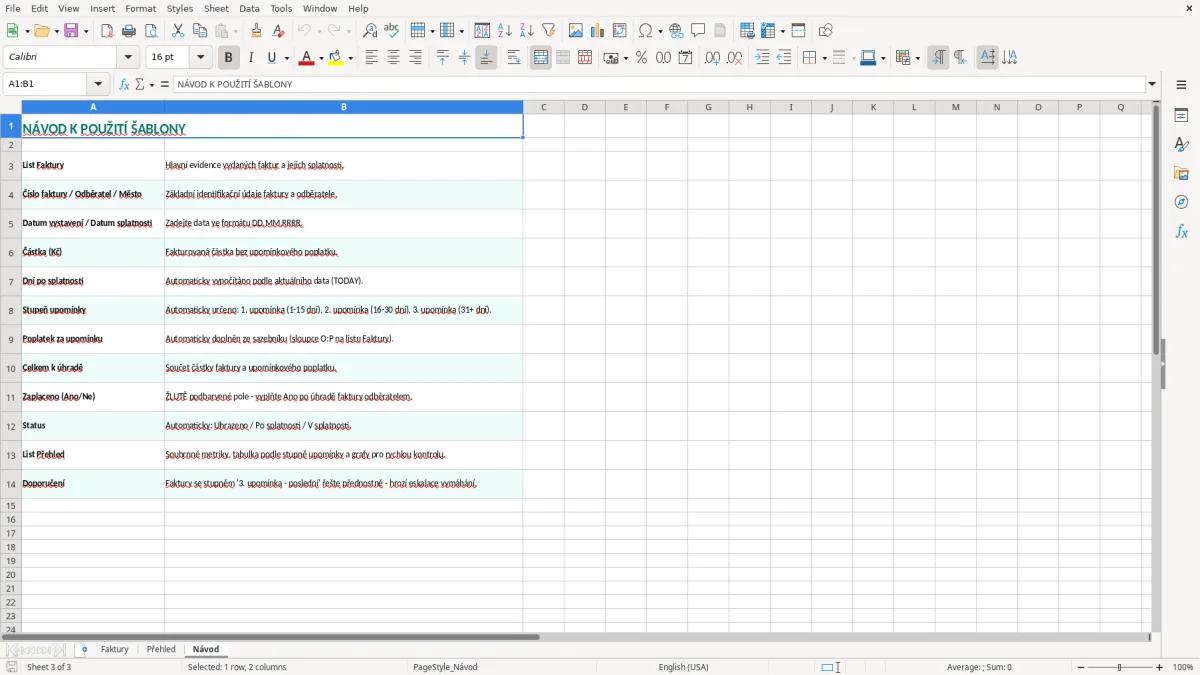The image size is (1200, 675).
Task: Open the Font Size dropdown
Action: click(201, 58)
